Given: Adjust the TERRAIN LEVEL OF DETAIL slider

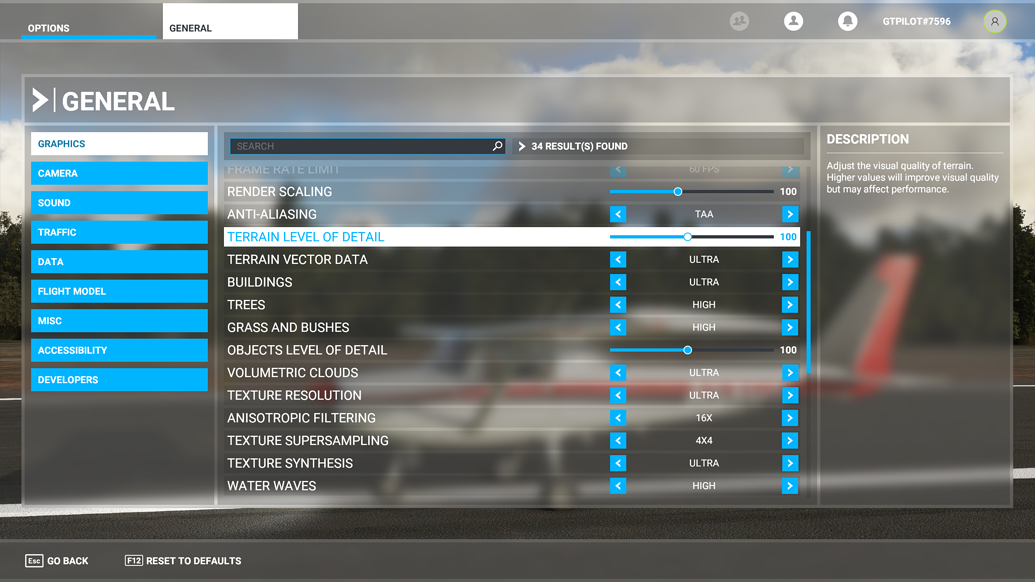Looking at the screenshot, I should [687, 236].
